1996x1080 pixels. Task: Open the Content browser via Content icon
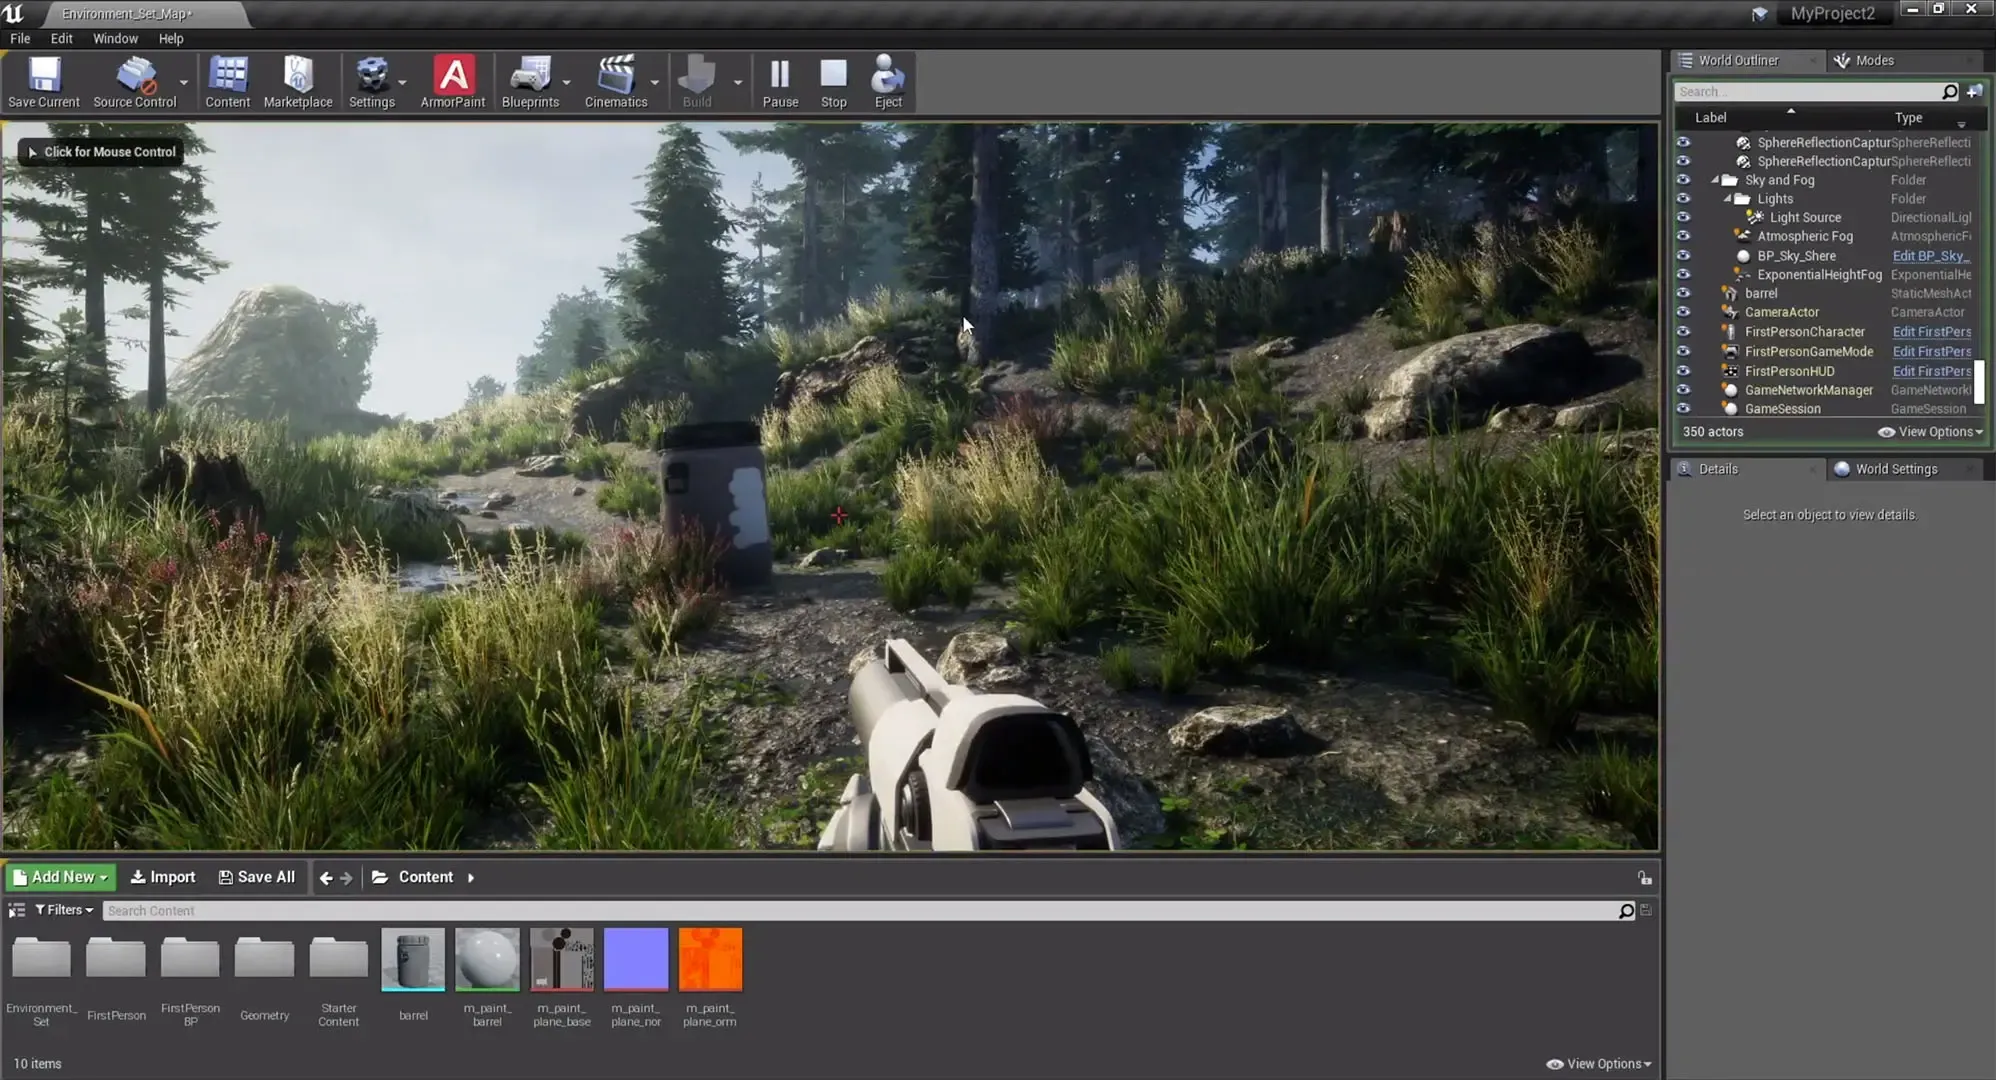(x=227, y=80)
